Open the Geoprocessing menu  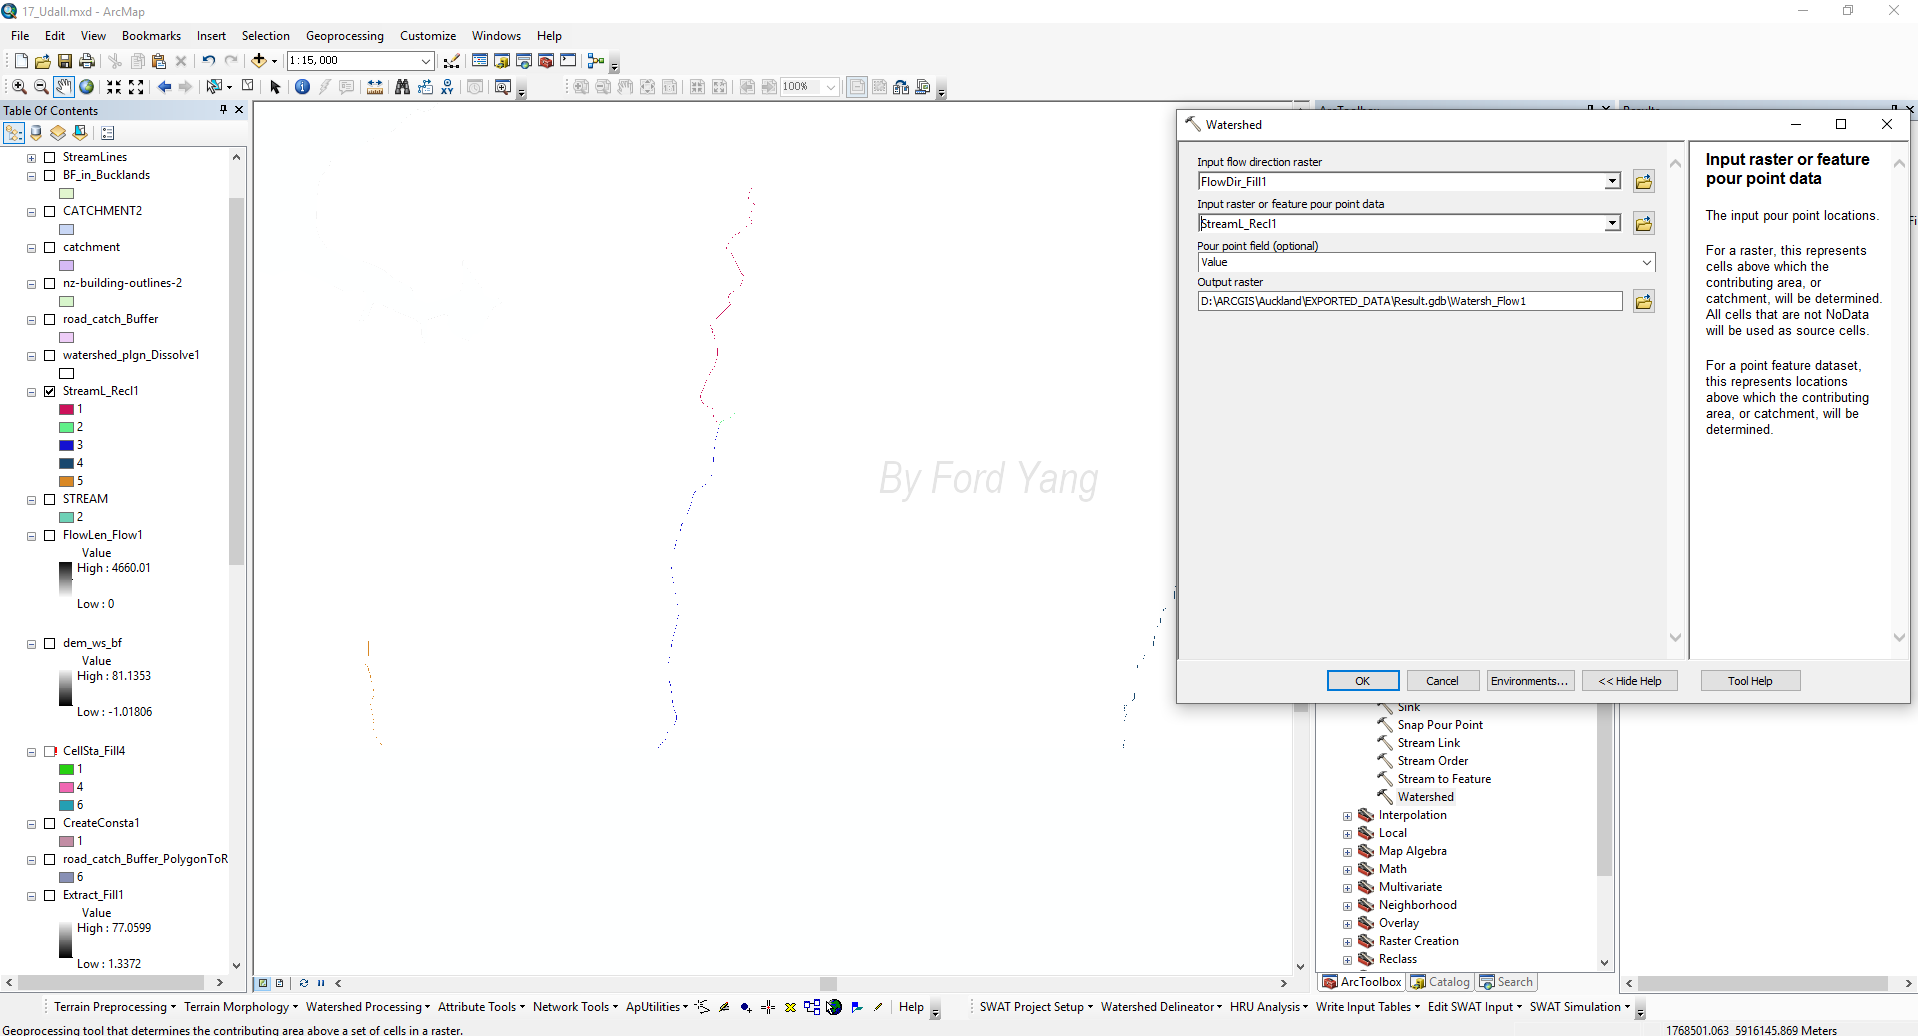click(344, 36)
